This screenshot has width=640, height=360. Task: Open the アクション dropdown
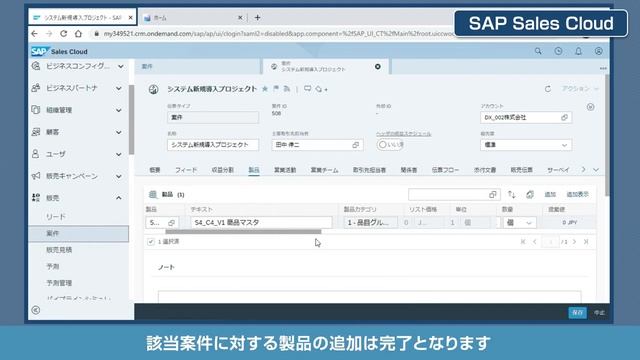580,89
